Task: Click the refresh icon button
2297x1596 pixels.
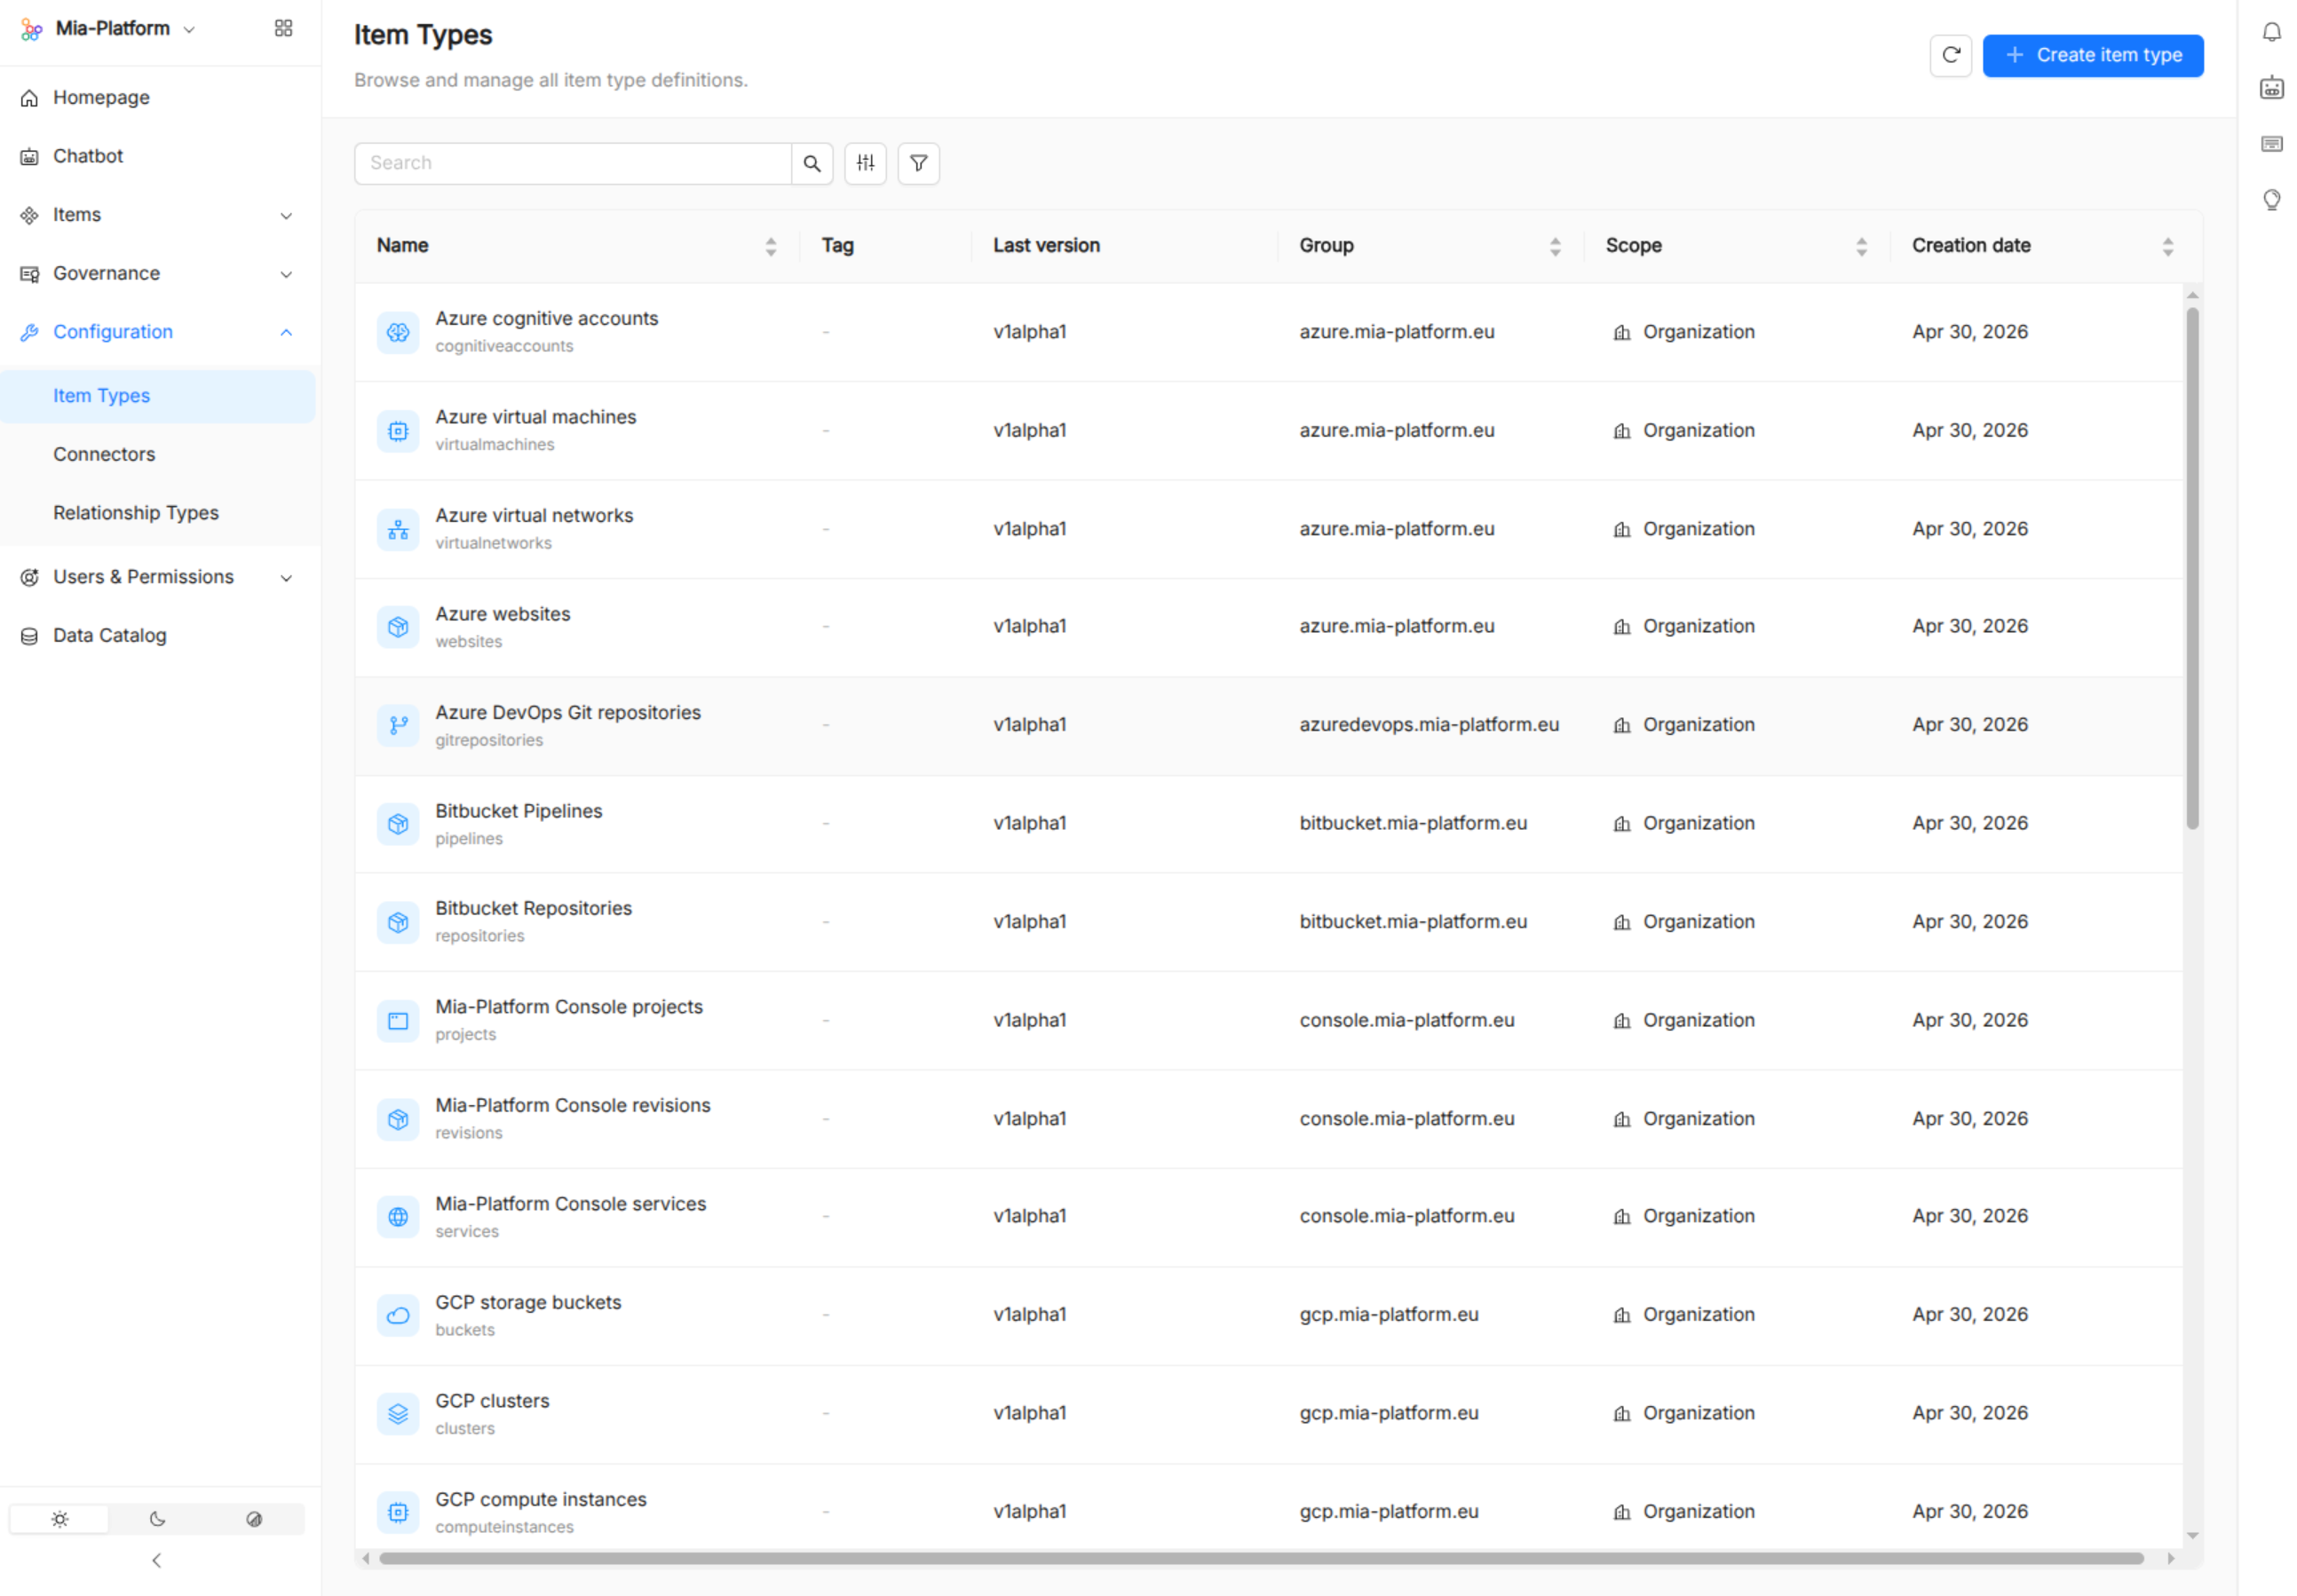Action: pos(1949,55)
